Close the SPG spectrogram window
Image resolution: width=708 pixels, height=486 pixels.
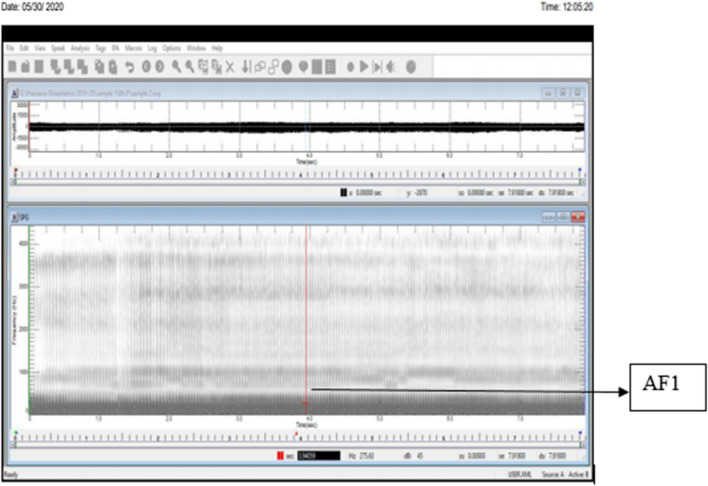pos(578,217)
